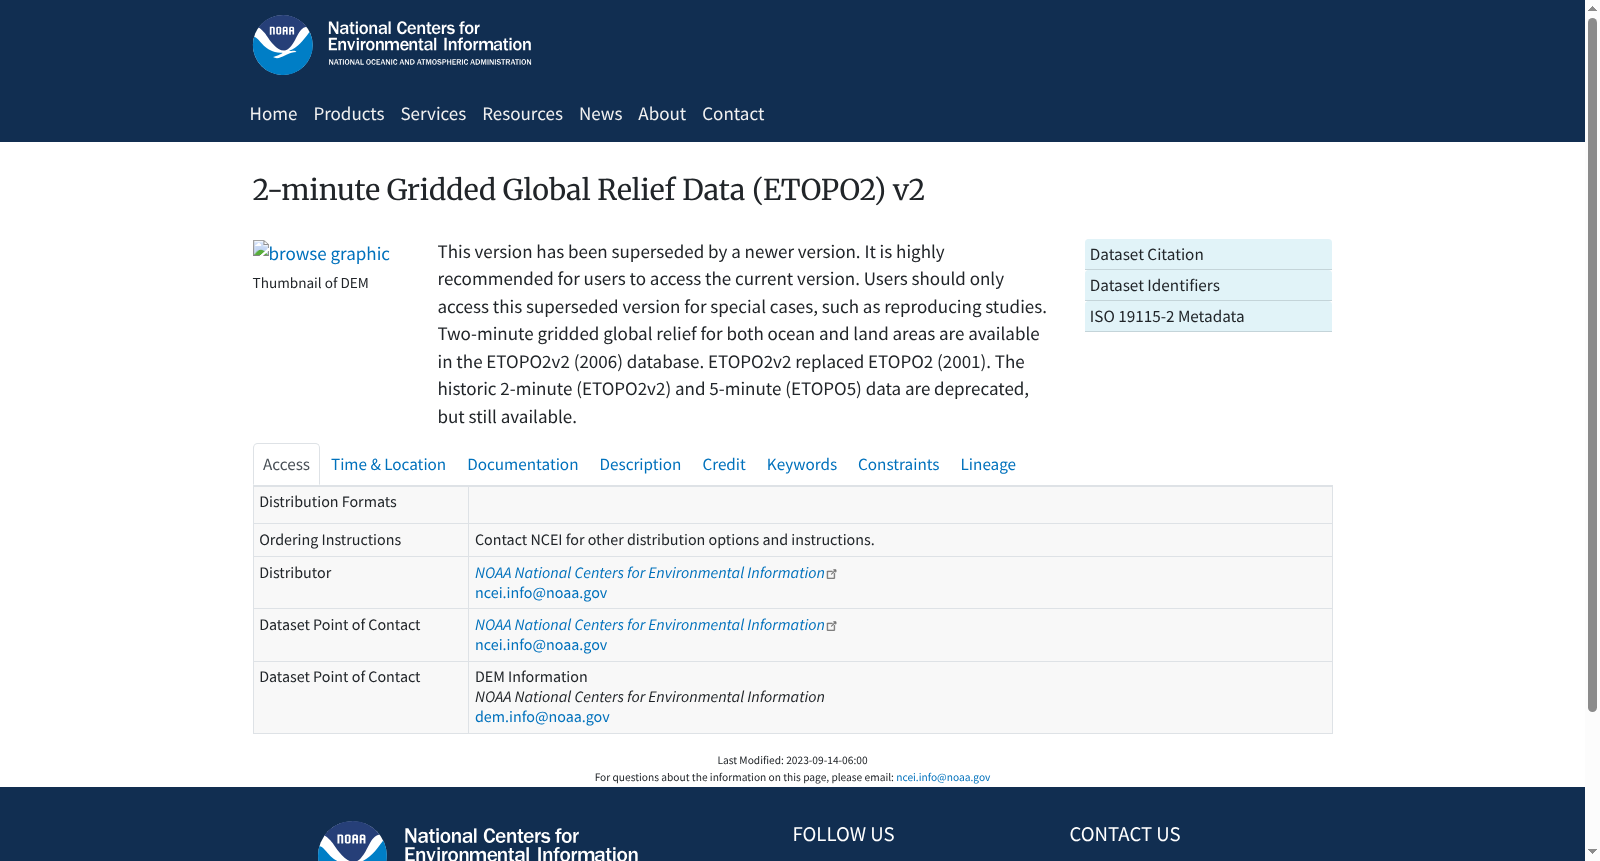Open the Distributor's NOAA National Centers link
This screenshot has height=861, width=1600.
click(650, 573)
